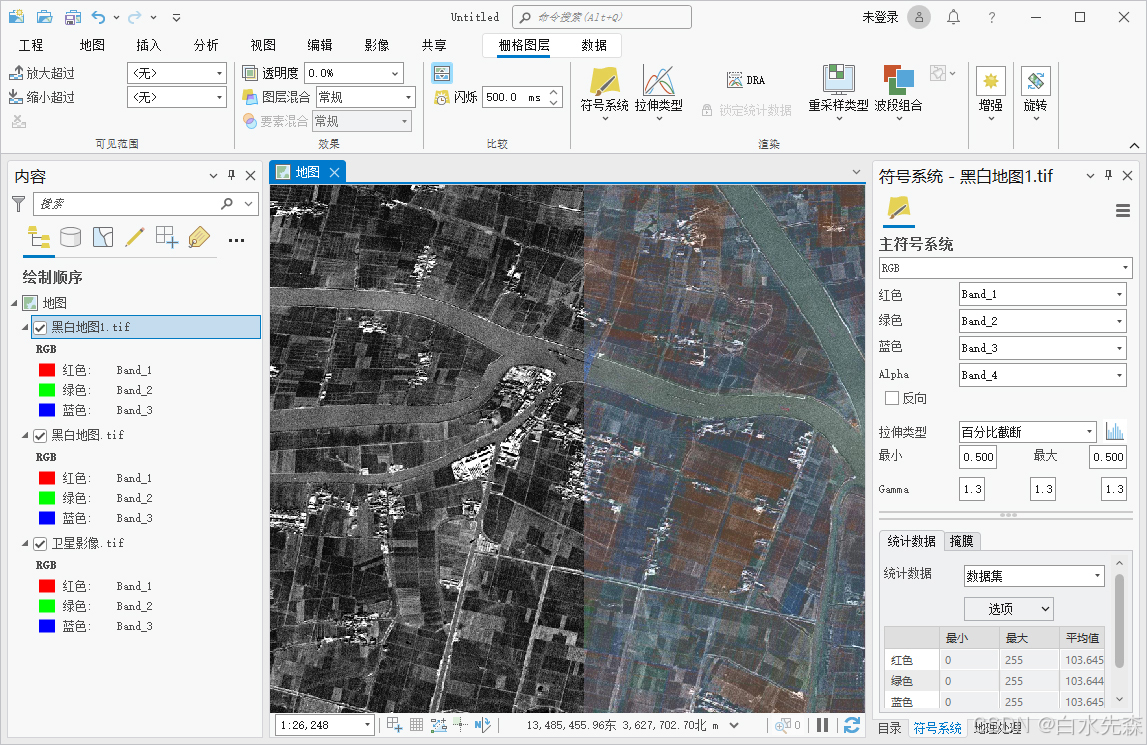Click the histogram icon beside stretch type
Viewport: 1147px width, 745px height.
click(1115, 431)
